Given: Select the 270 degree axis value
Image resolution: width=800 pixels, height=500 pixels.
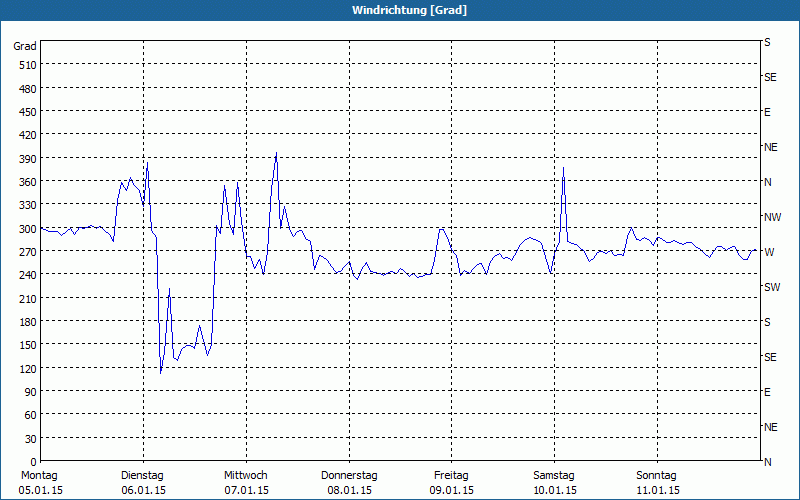Looking at the screenshot, I should tap(28, 252).
